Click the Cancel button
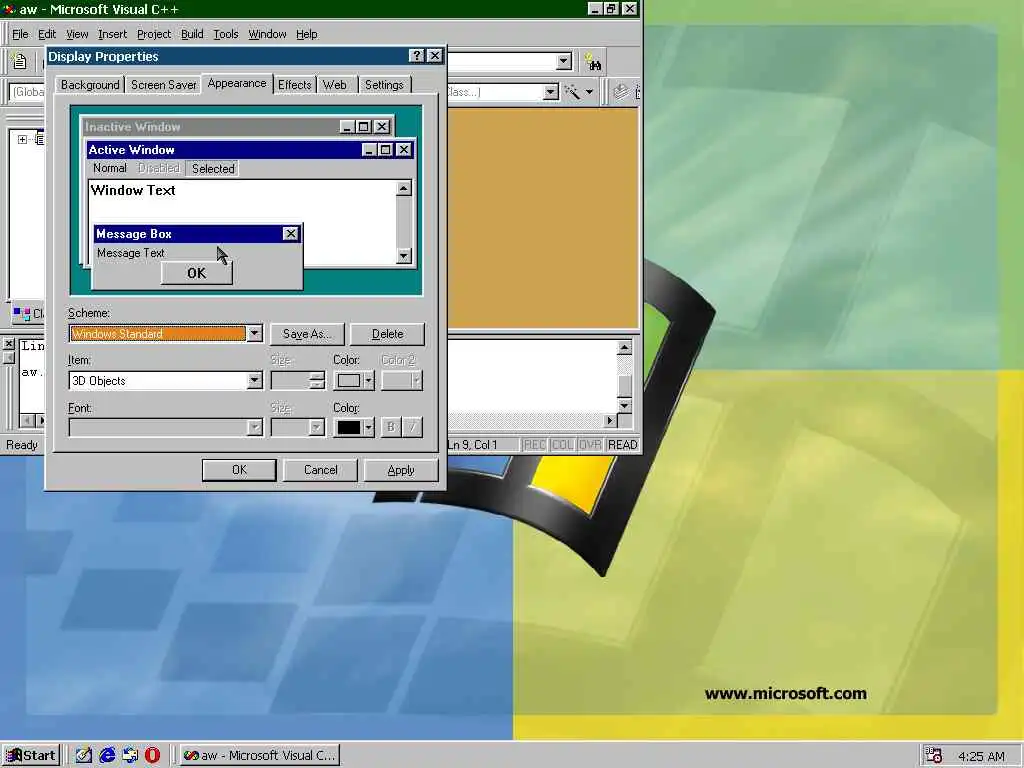The height and width of the screenshot is (768, 1024). coord(320,470)
